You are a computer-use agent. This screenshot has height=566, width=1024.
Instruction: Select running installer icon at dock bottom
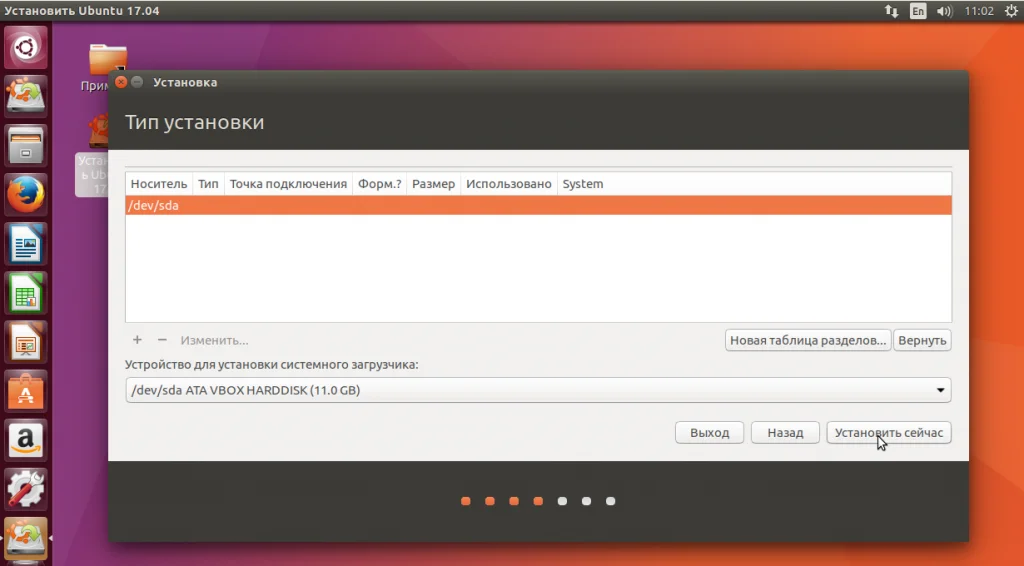coord(25,539)
